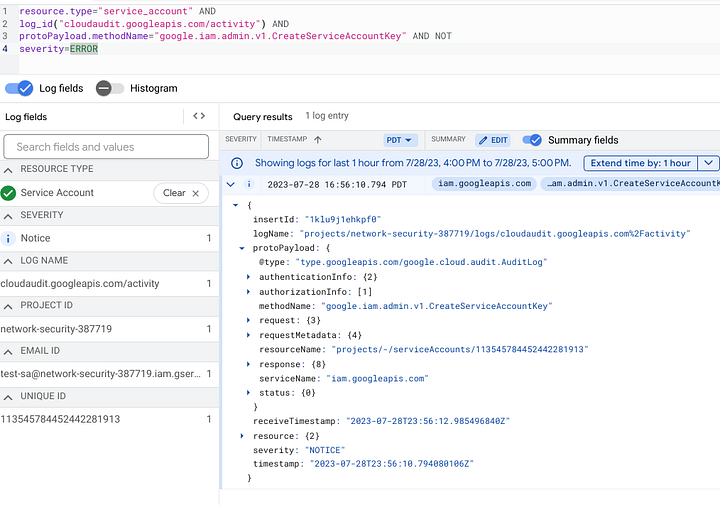Click the collapse Log fields panel icon
The width and height of the screenshot is (720, 505).
coord(199,117)
